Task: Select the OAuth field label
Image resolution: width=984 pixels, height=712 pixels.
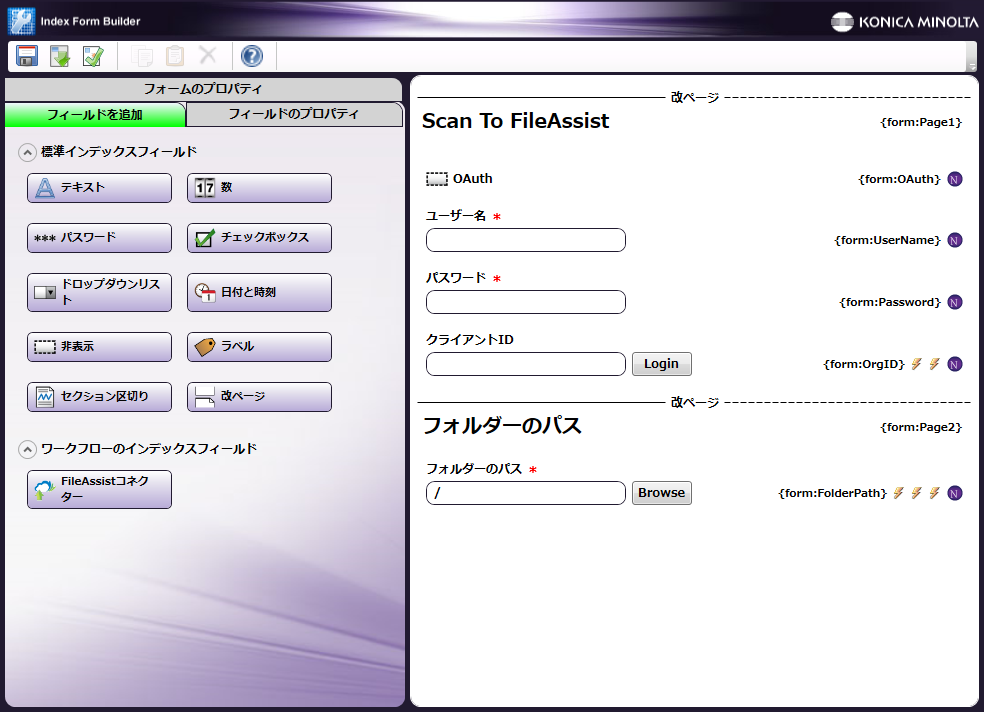Action: (473, 179)
